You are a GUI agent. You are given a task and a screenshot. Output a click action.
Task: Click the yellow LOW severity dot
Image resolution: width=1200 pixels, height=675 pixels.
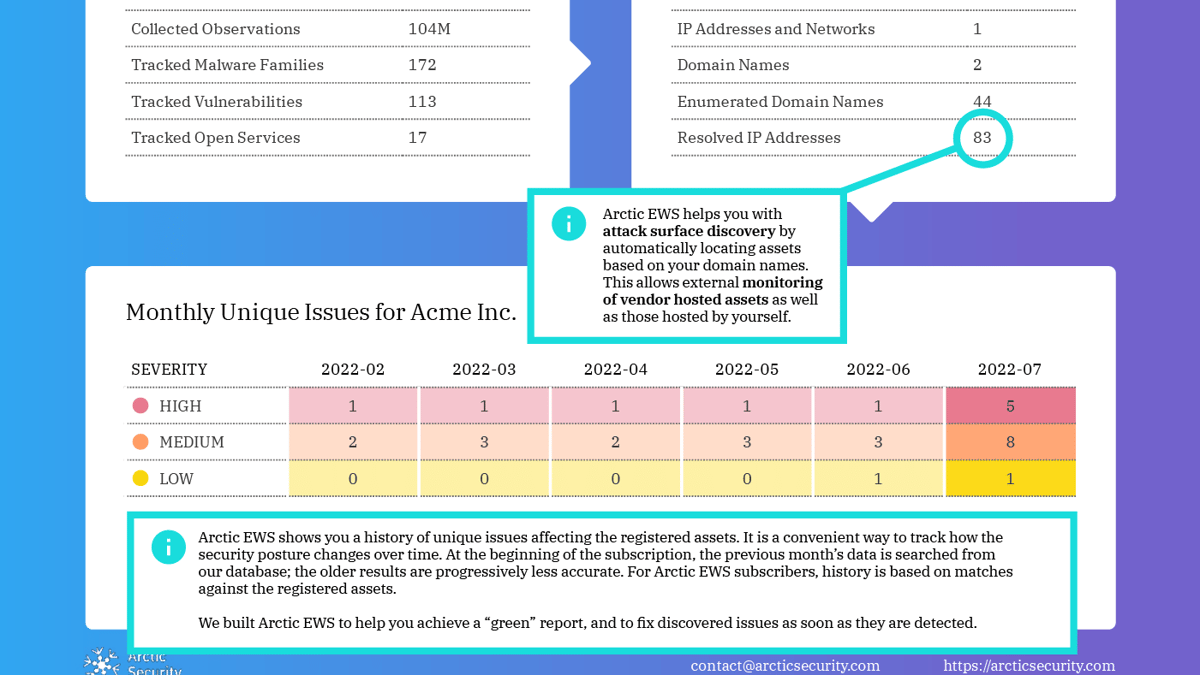click(140, 479)
